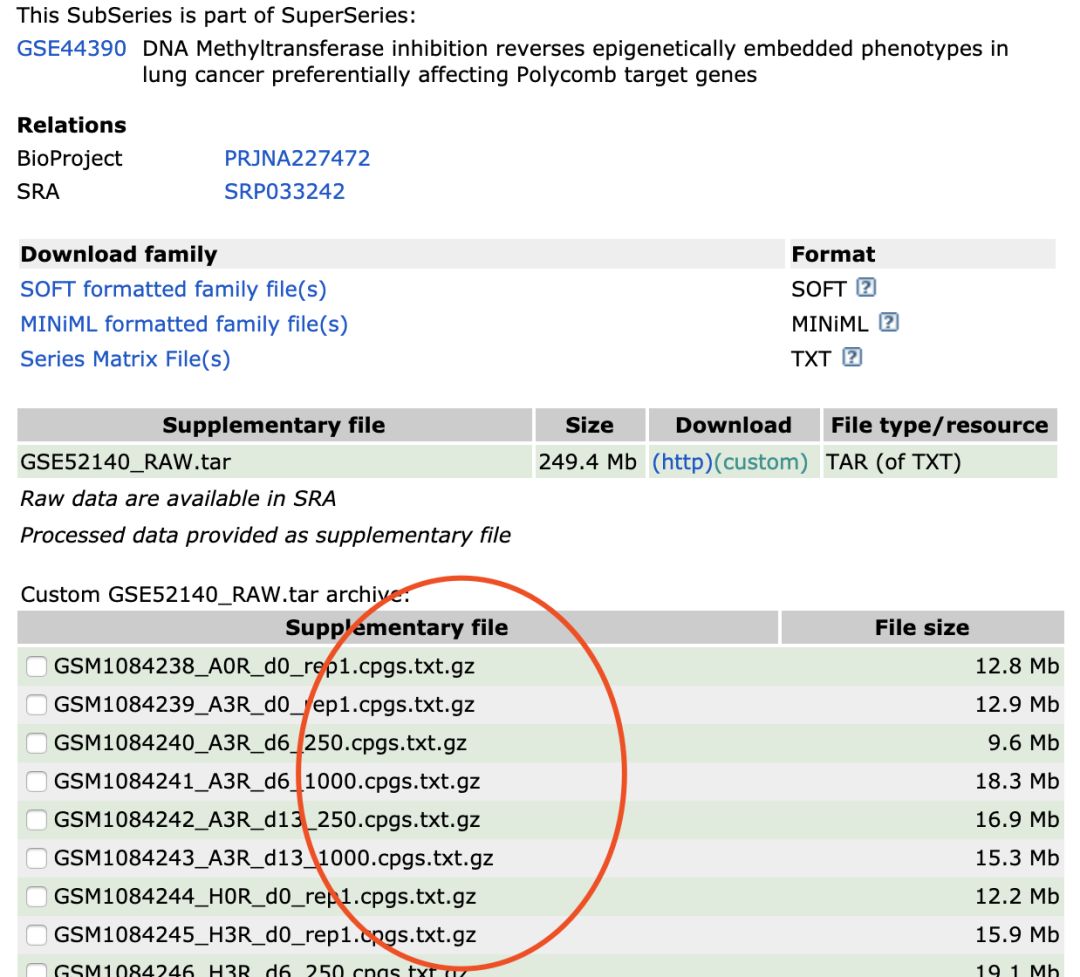Open help icon next to MINiML format

889,322
